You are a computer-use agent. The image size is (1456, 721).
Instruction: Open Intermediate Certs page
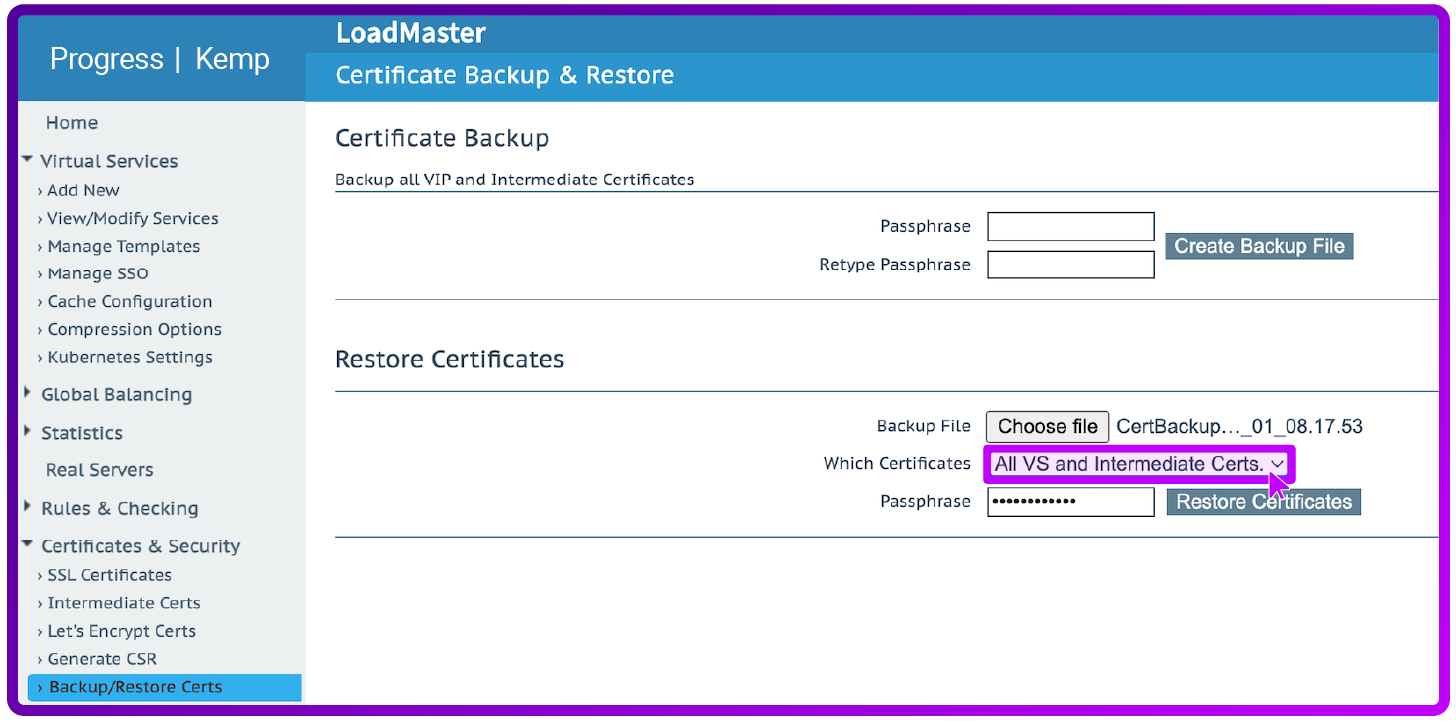[123, 603]
